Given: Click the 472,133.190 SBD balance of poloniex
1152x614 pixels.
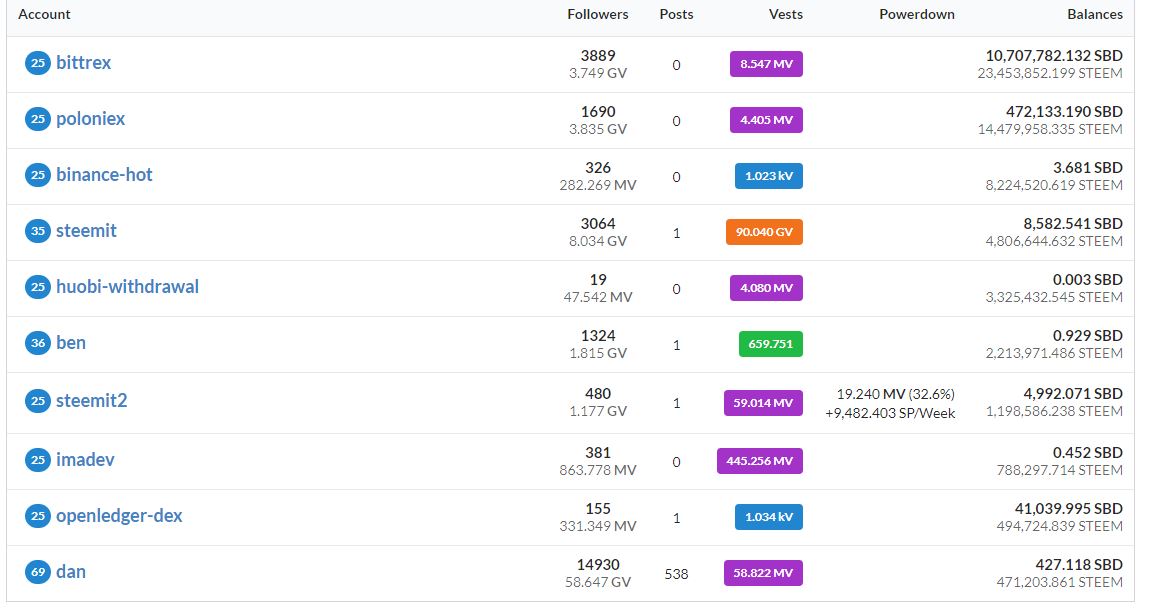Looking at the screenshot, I should (x=1064, y=111).
